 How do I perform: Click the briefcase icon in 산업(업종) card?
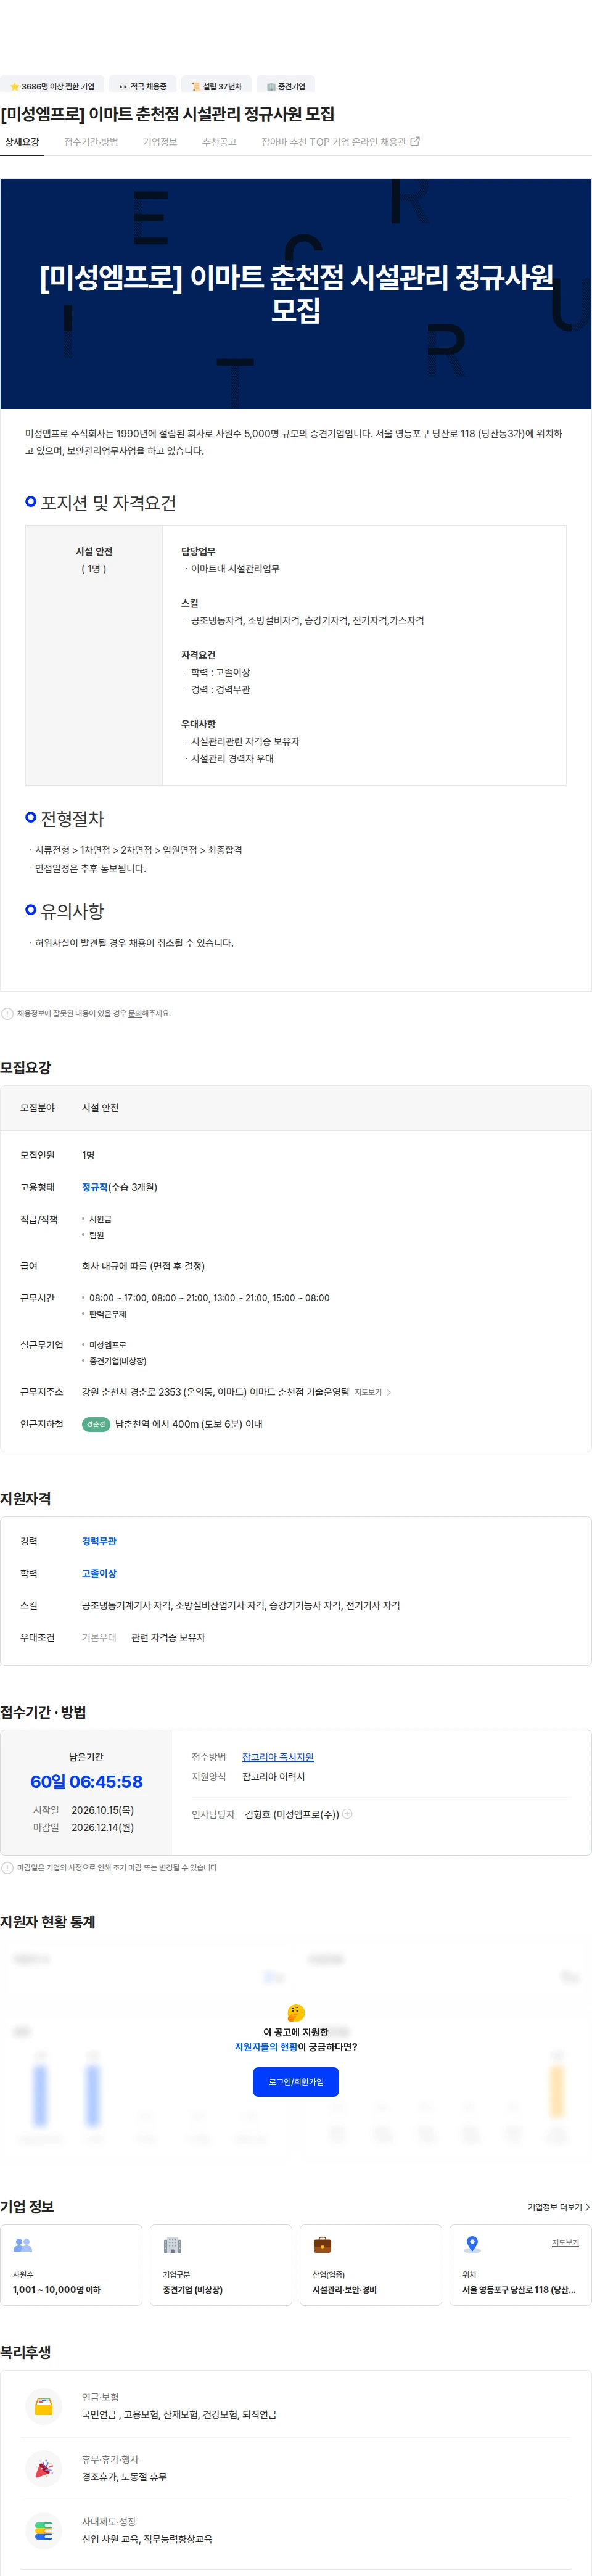pyautogui.click(x=322, y=2245)
